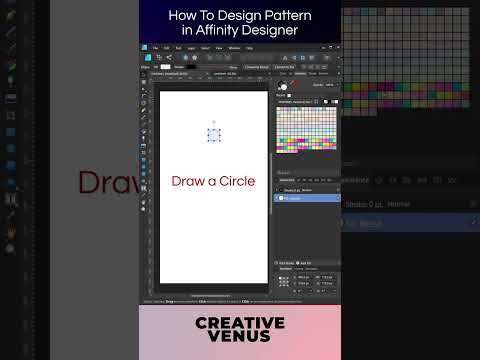This screenshot has width=480, height=360.
Task: Select the Pen tool in left toolbar
Action: coord(144,110)
